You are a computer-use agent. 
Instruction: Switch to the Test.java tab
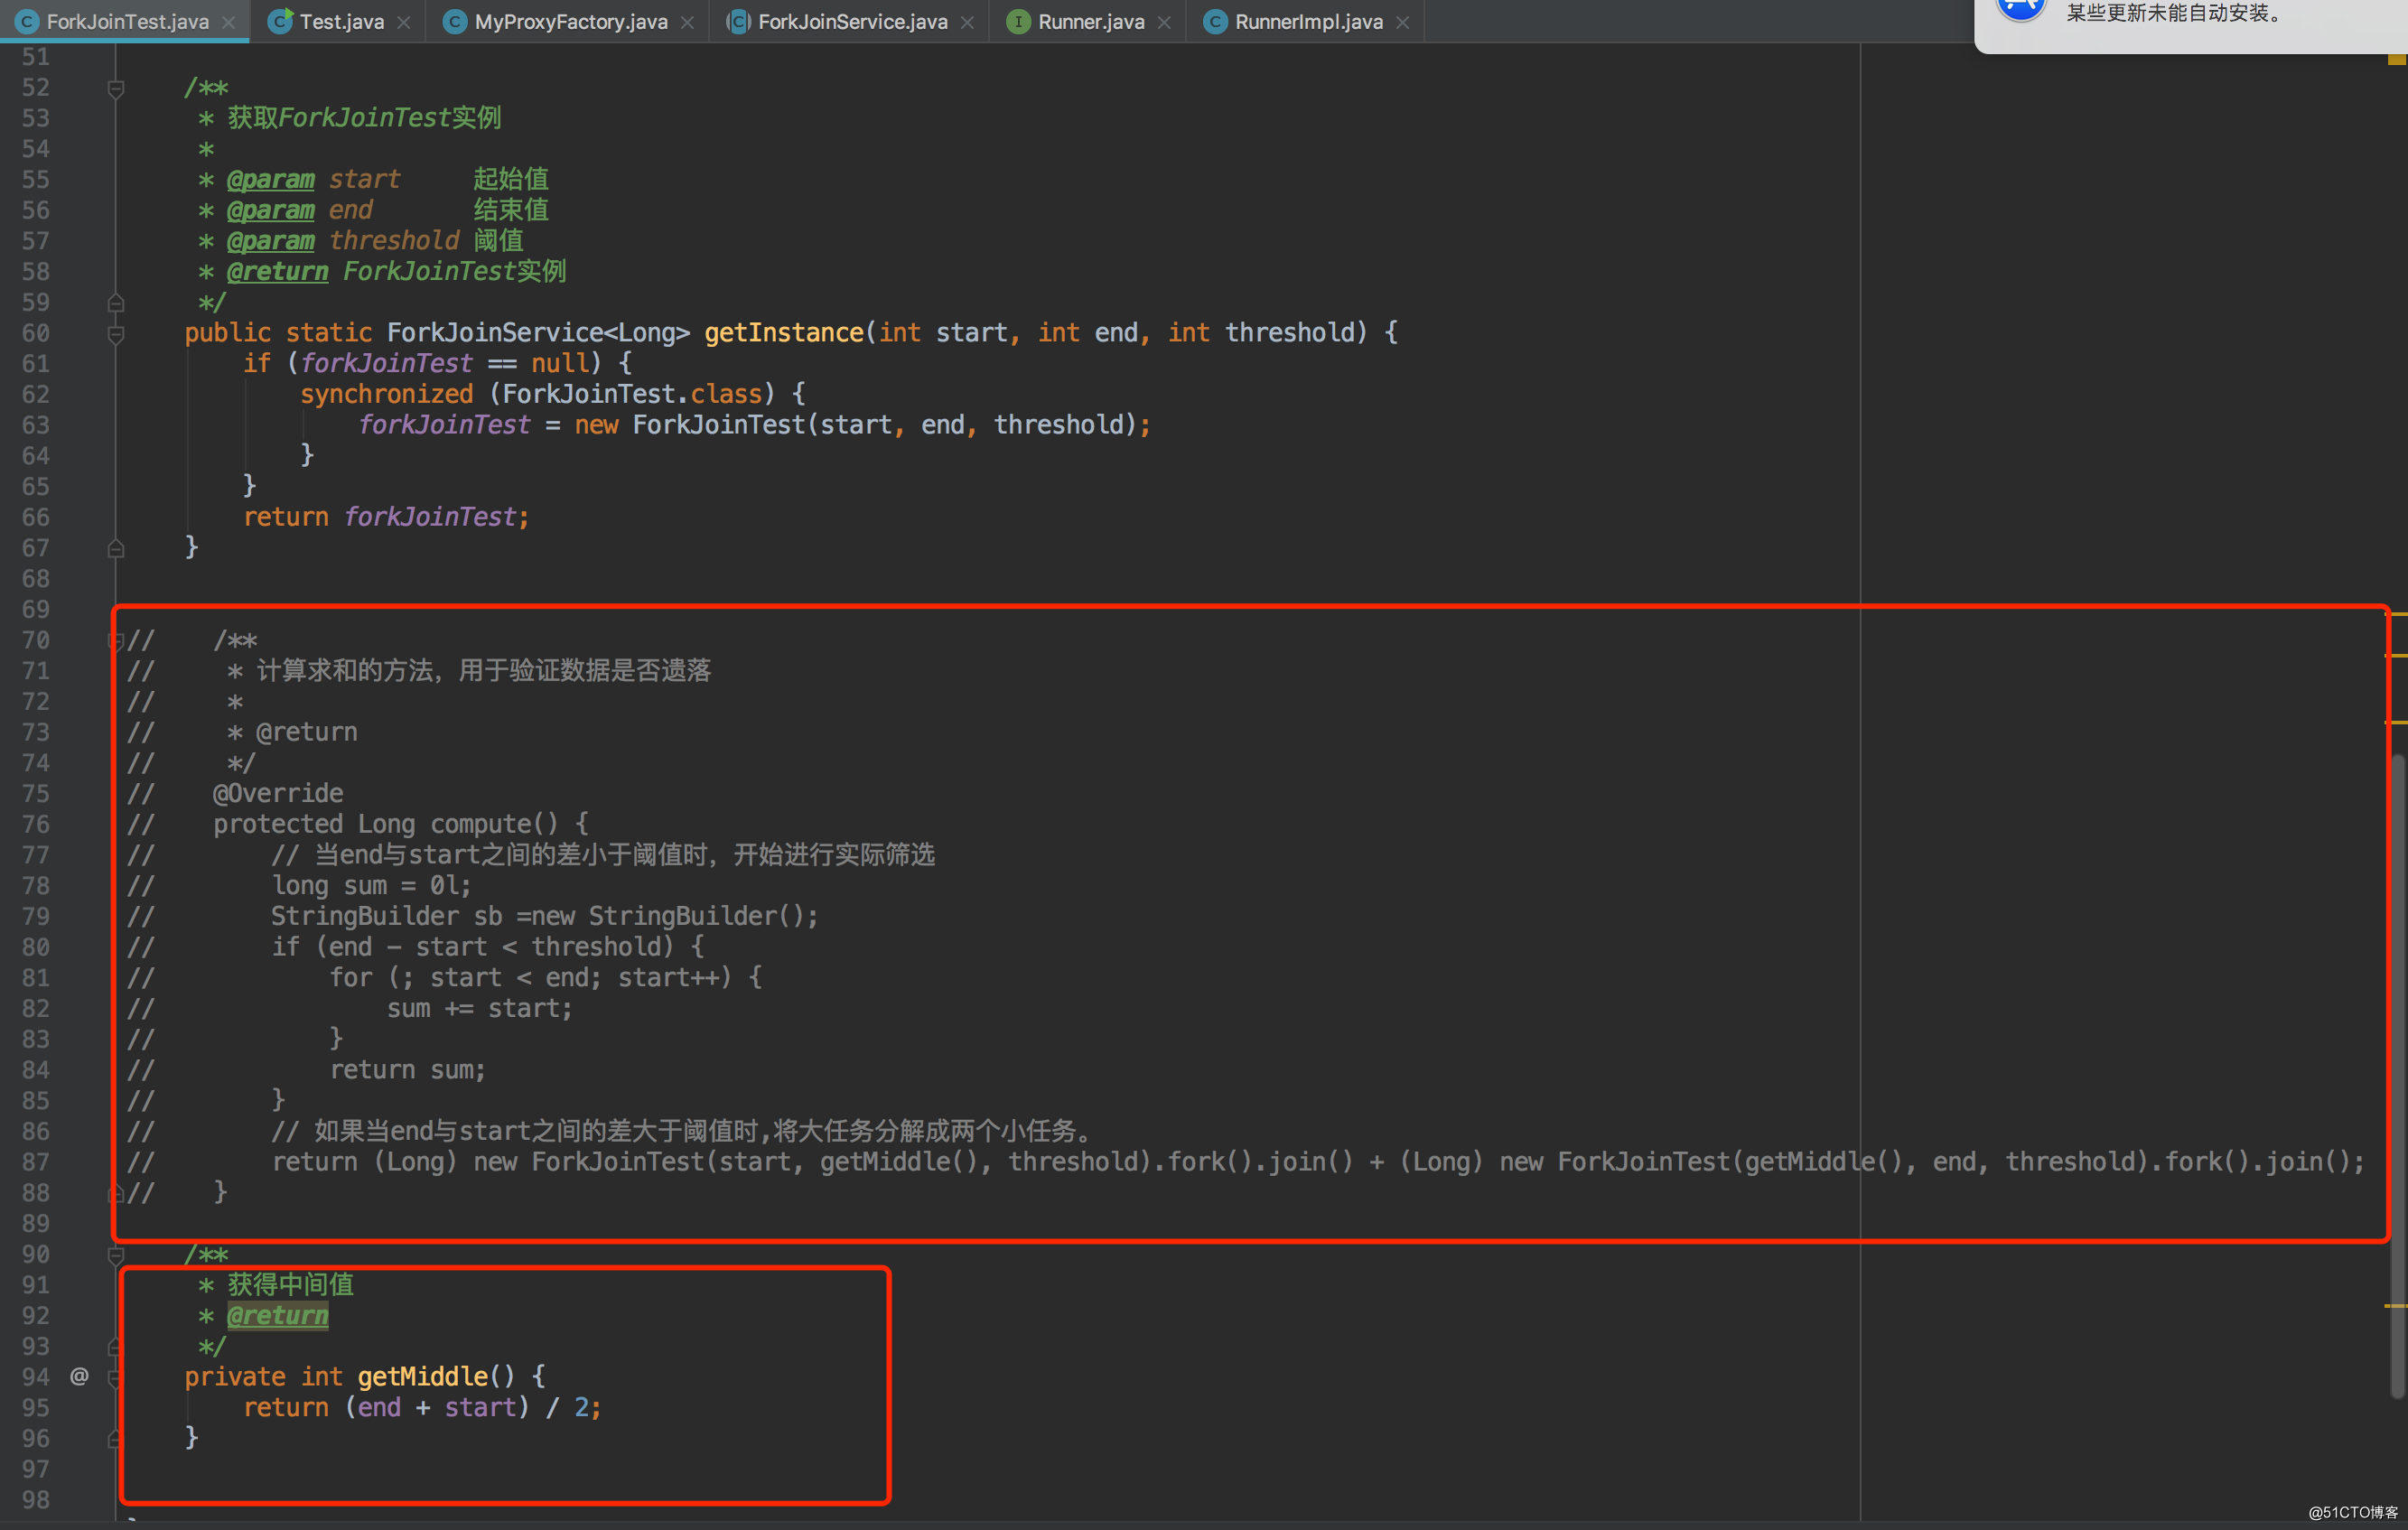coord(340,21)
